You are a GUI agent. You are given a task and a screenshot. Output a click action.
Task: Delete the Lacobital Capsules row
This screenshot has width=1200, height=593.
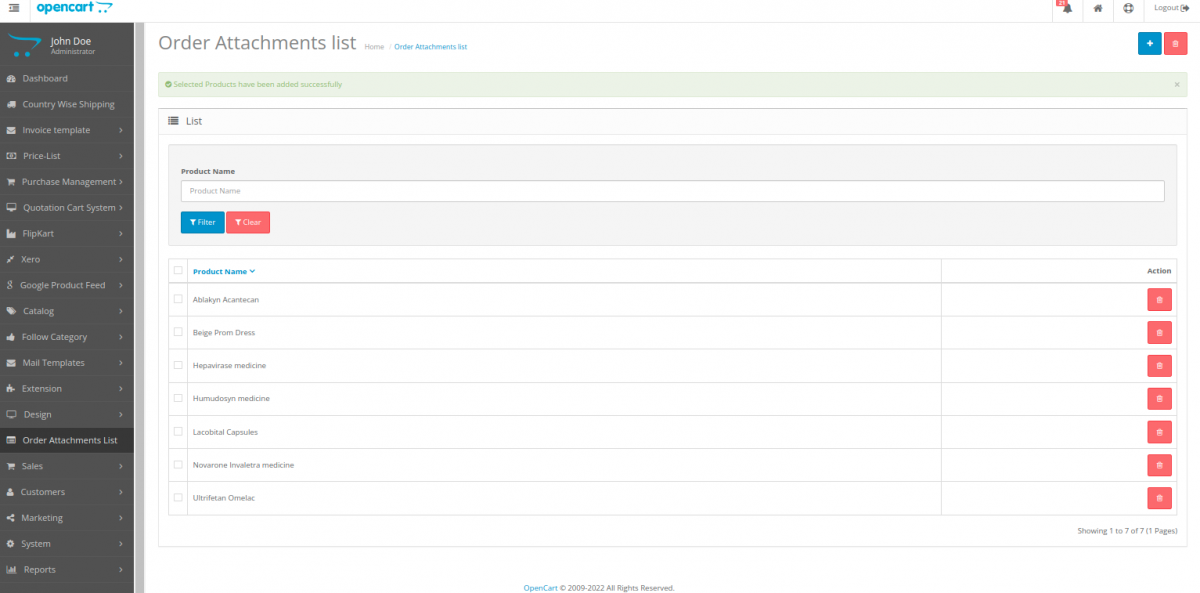coord(1159,431)
